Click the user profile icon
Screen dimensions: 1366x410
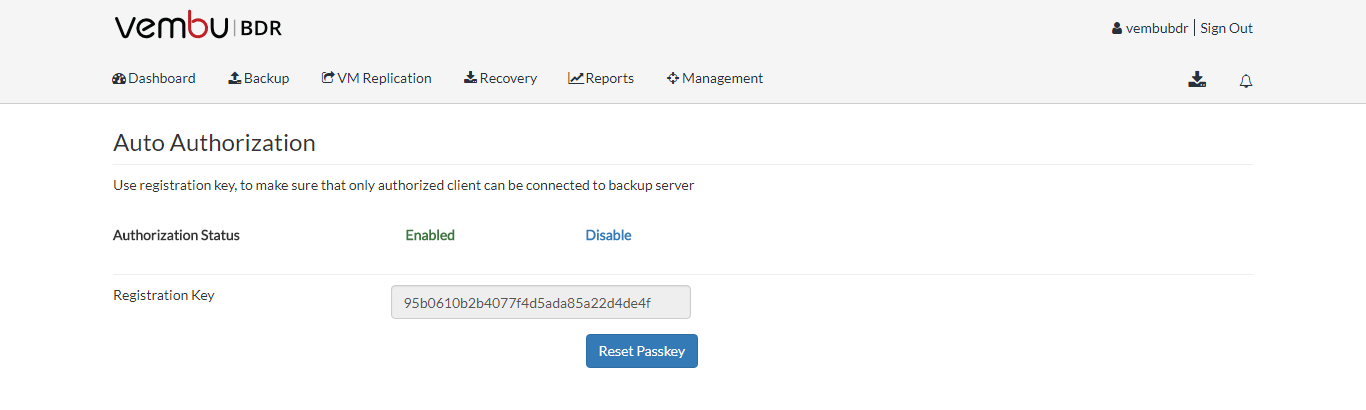(x=1117, y=29)
